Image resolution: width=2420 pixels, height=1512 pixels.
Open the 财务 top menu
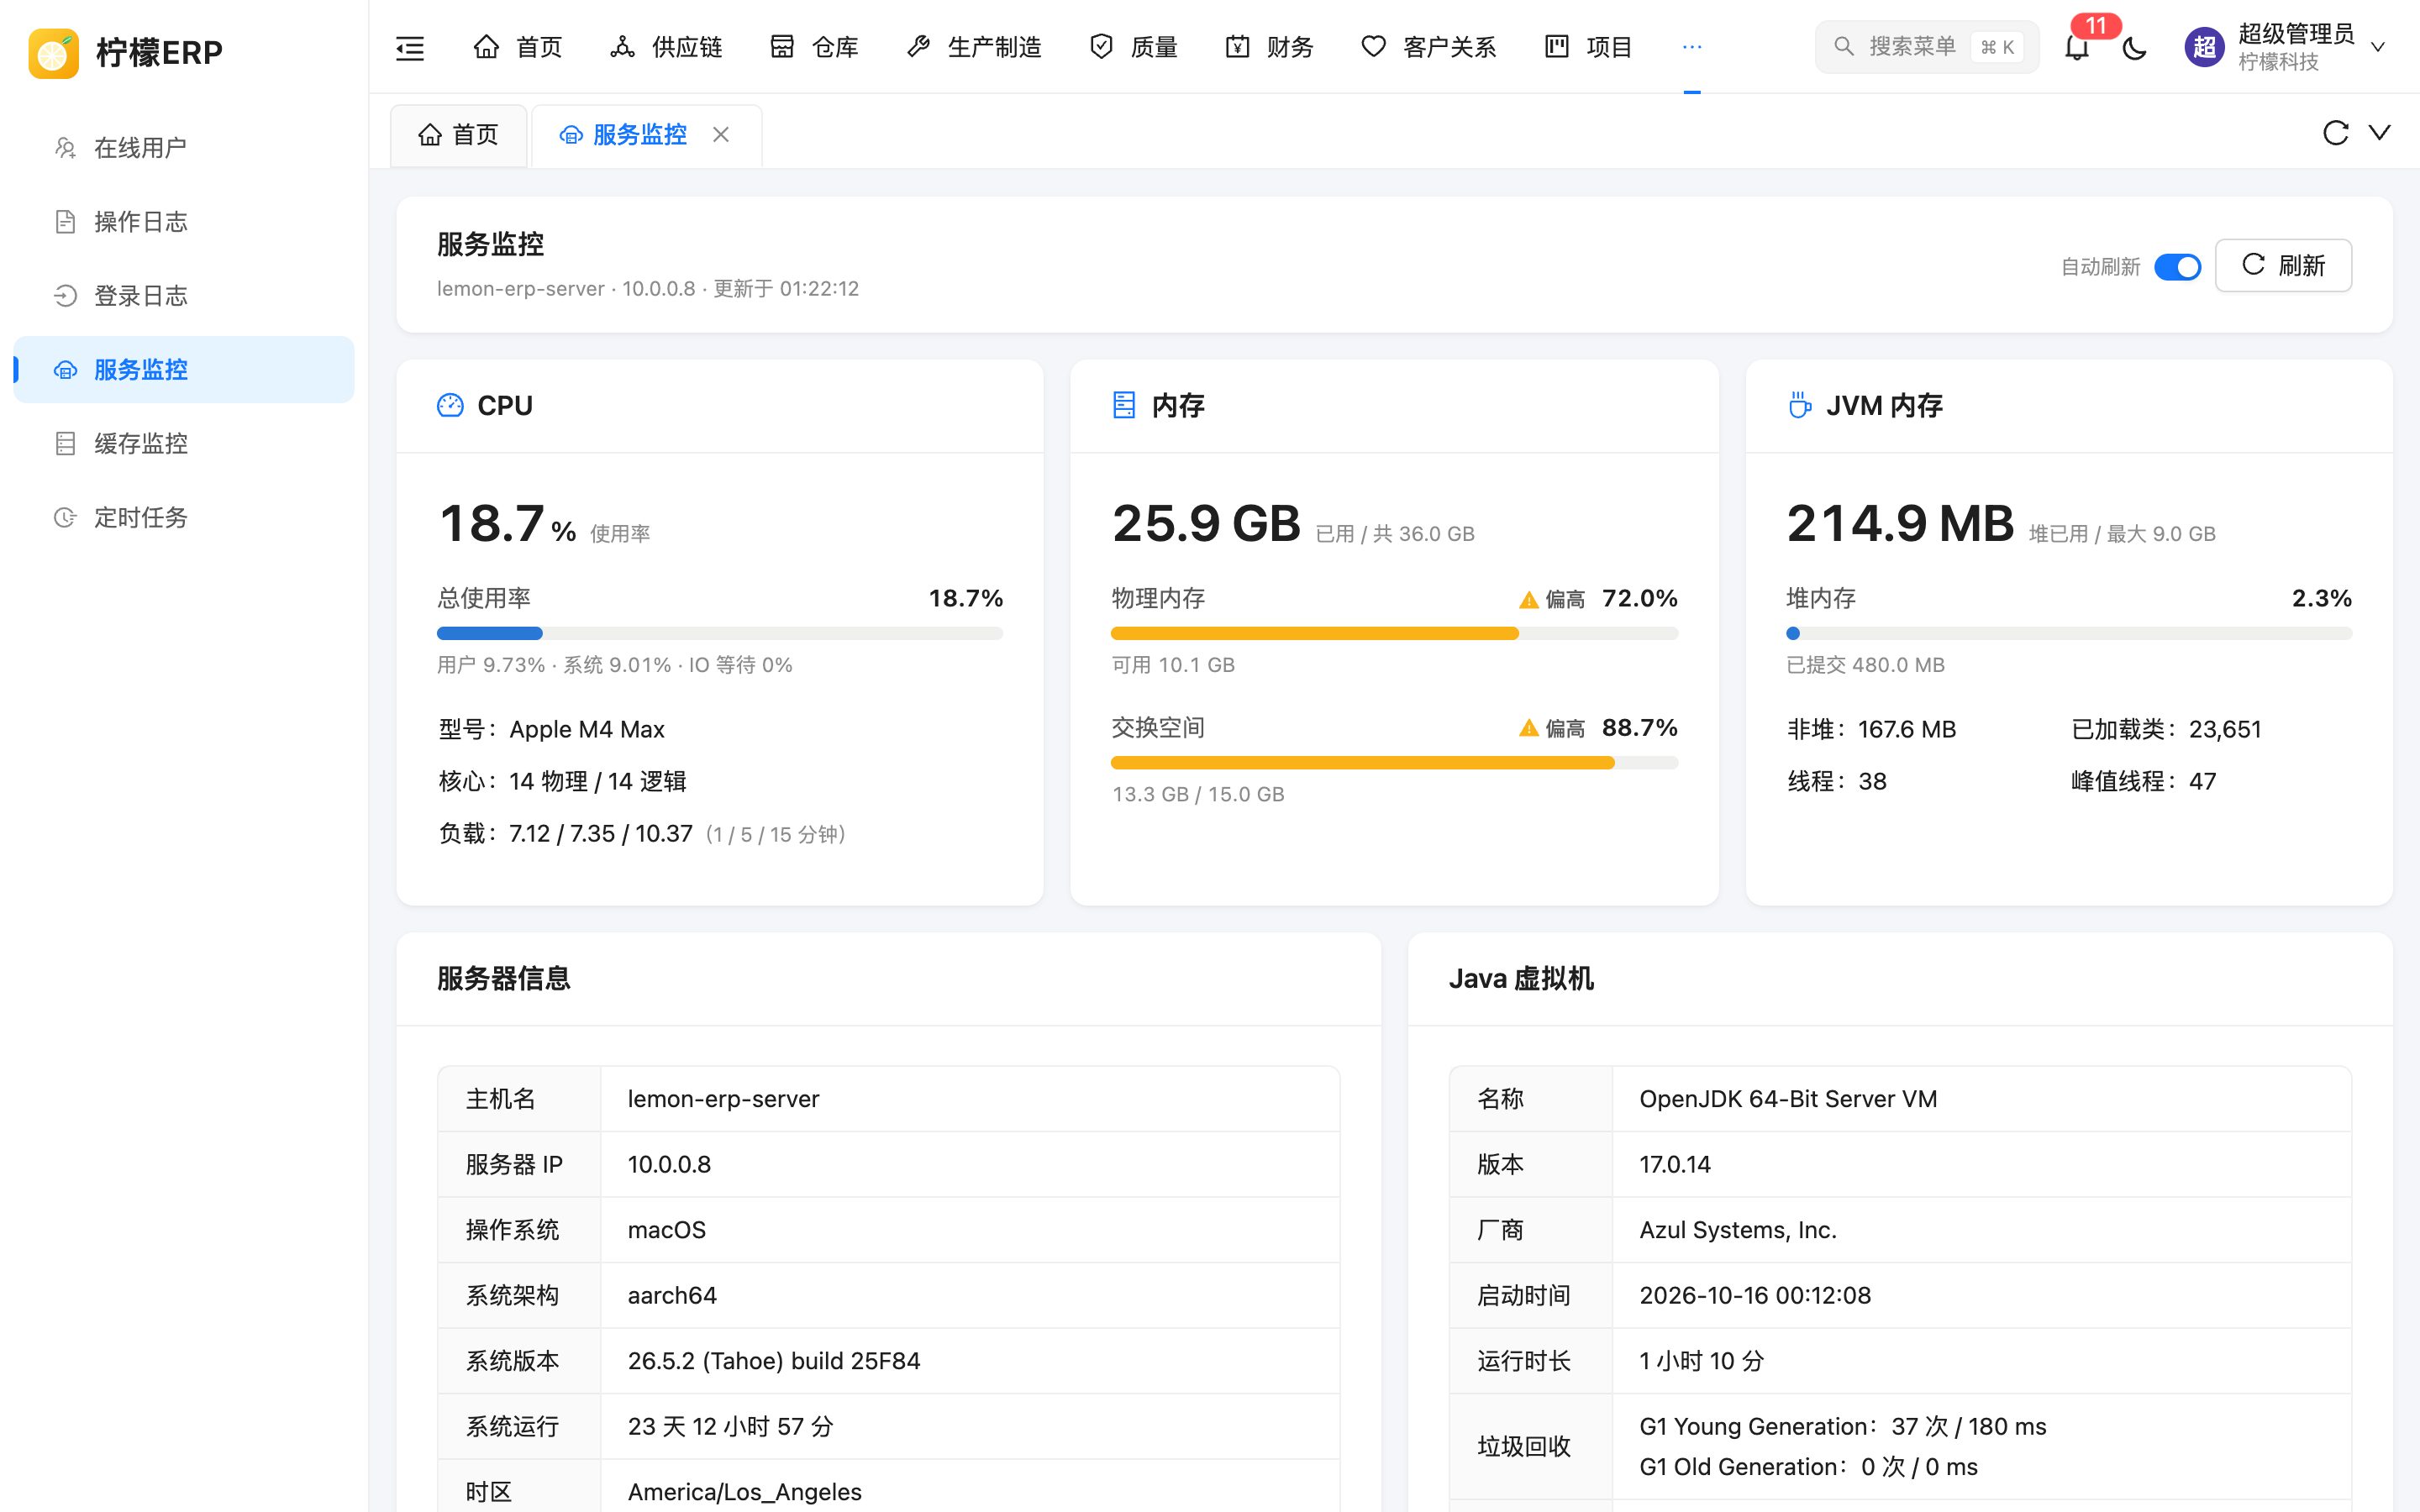click(x=1269, y=47)
